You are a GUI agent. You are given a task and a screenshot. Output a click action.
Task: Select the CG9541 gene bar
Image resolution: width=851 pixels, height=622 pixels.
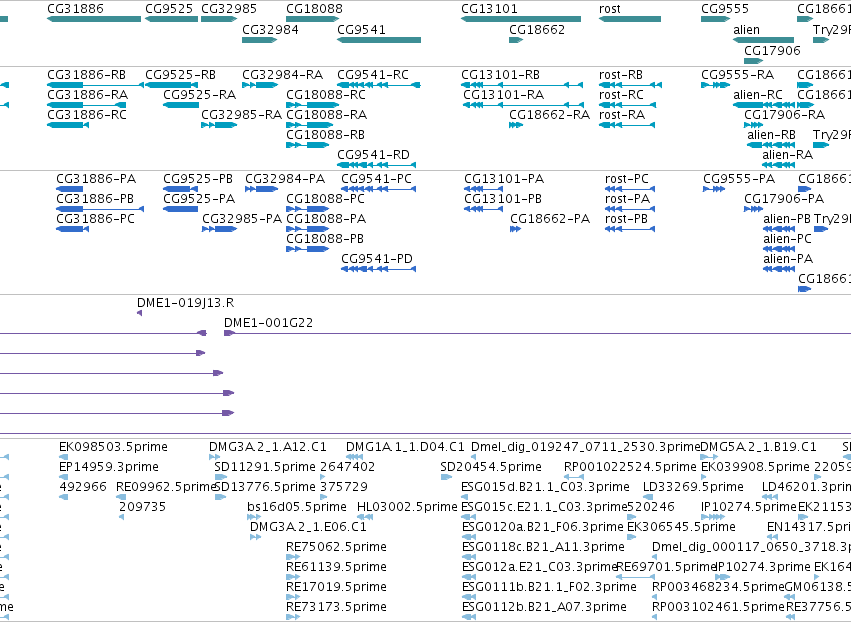click(x=379, y=40)
